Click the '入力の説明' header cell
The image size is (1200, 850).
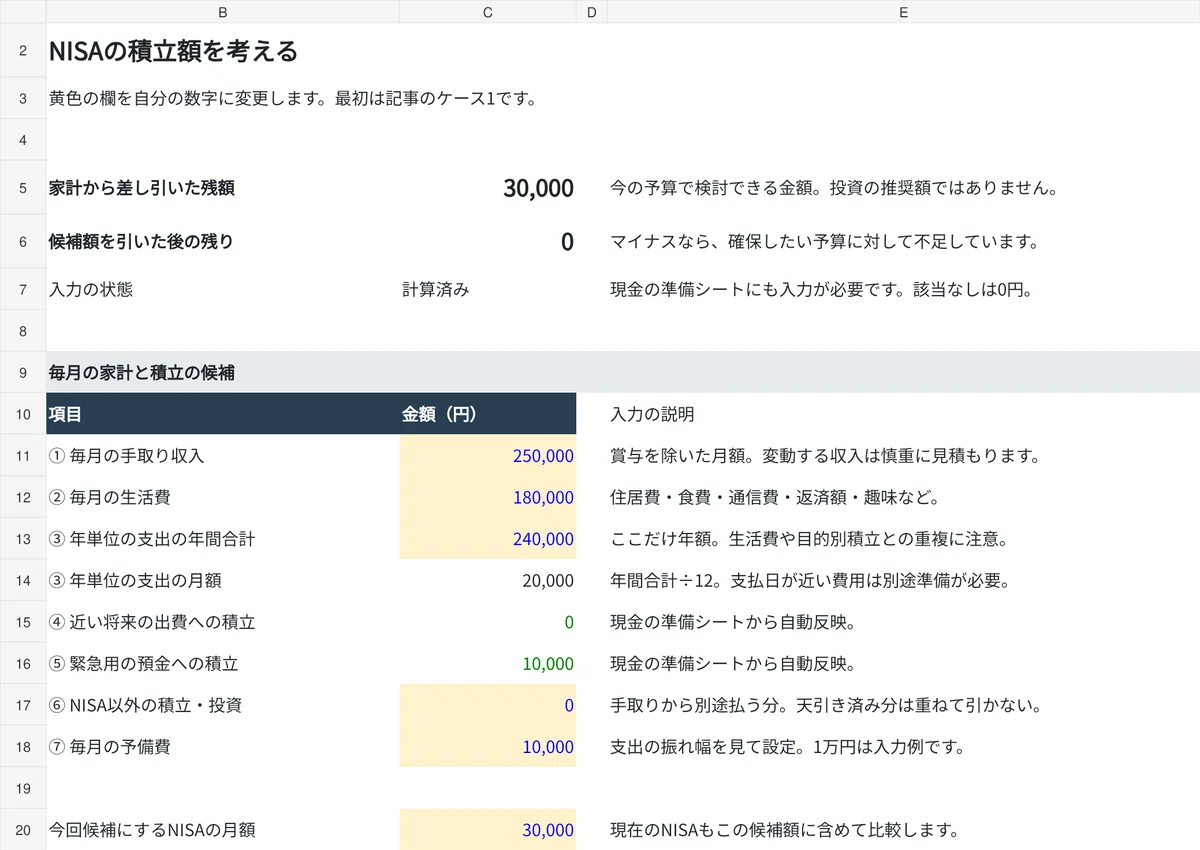click(652, 414)
